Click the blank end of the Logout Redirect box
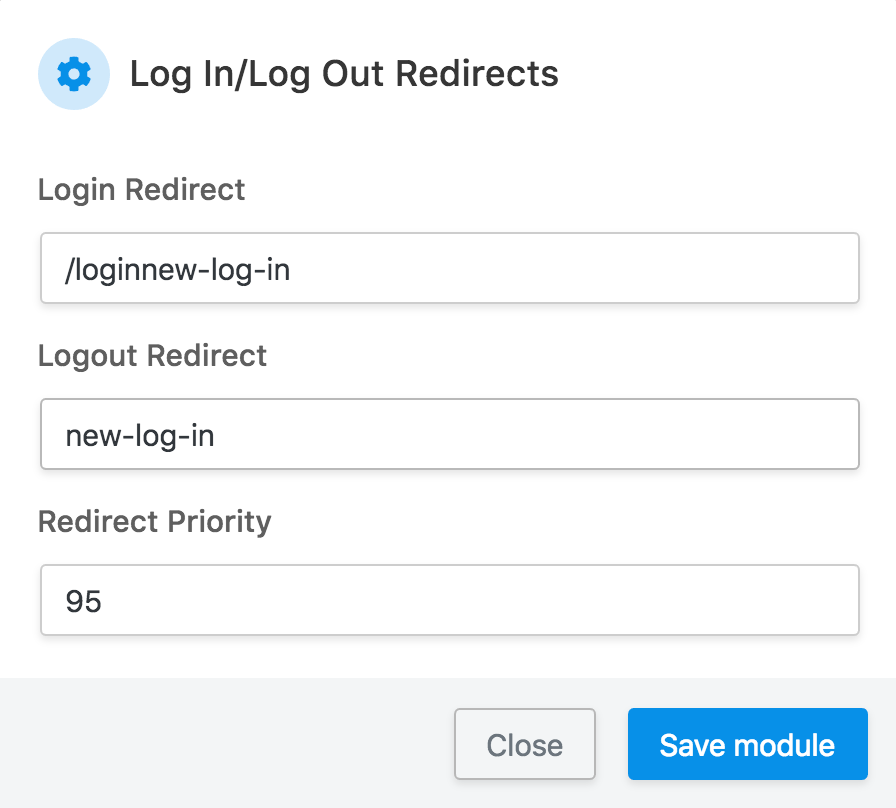The image size is (896, 808). [x=700, y=434]
